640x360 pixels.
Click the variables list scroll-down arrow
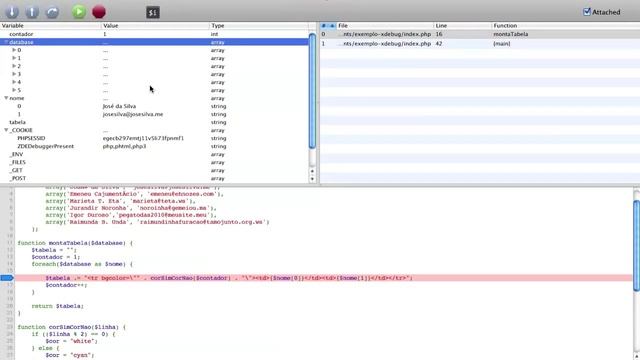point(313,179)
